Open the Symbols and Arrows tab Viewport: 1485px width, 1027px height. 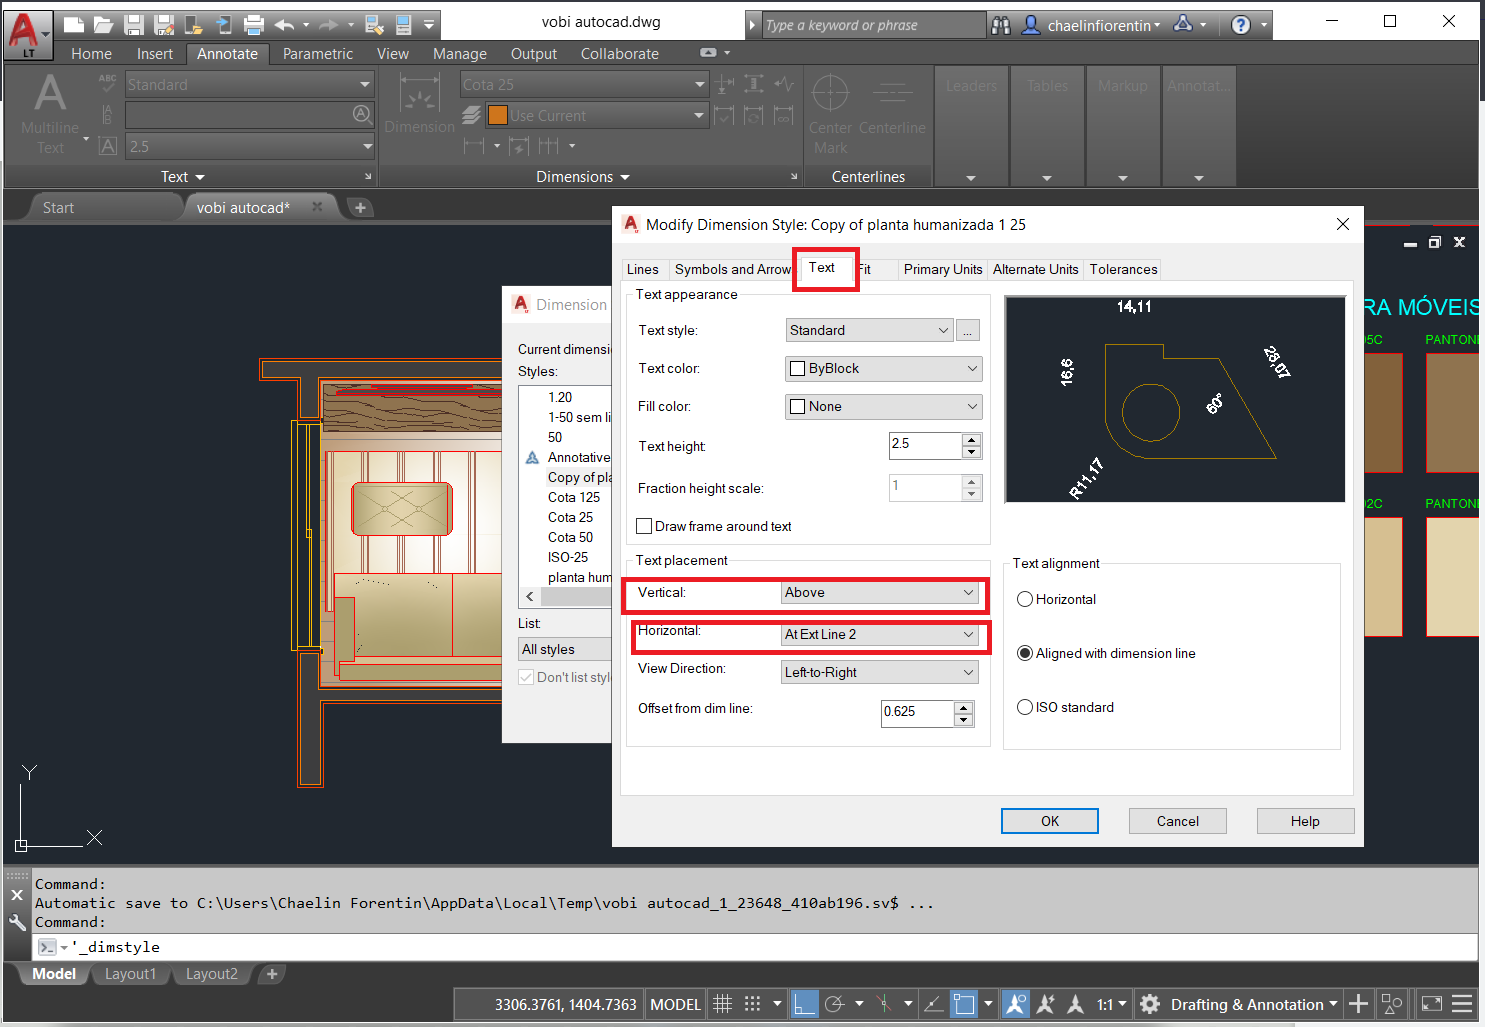(732, 269)
